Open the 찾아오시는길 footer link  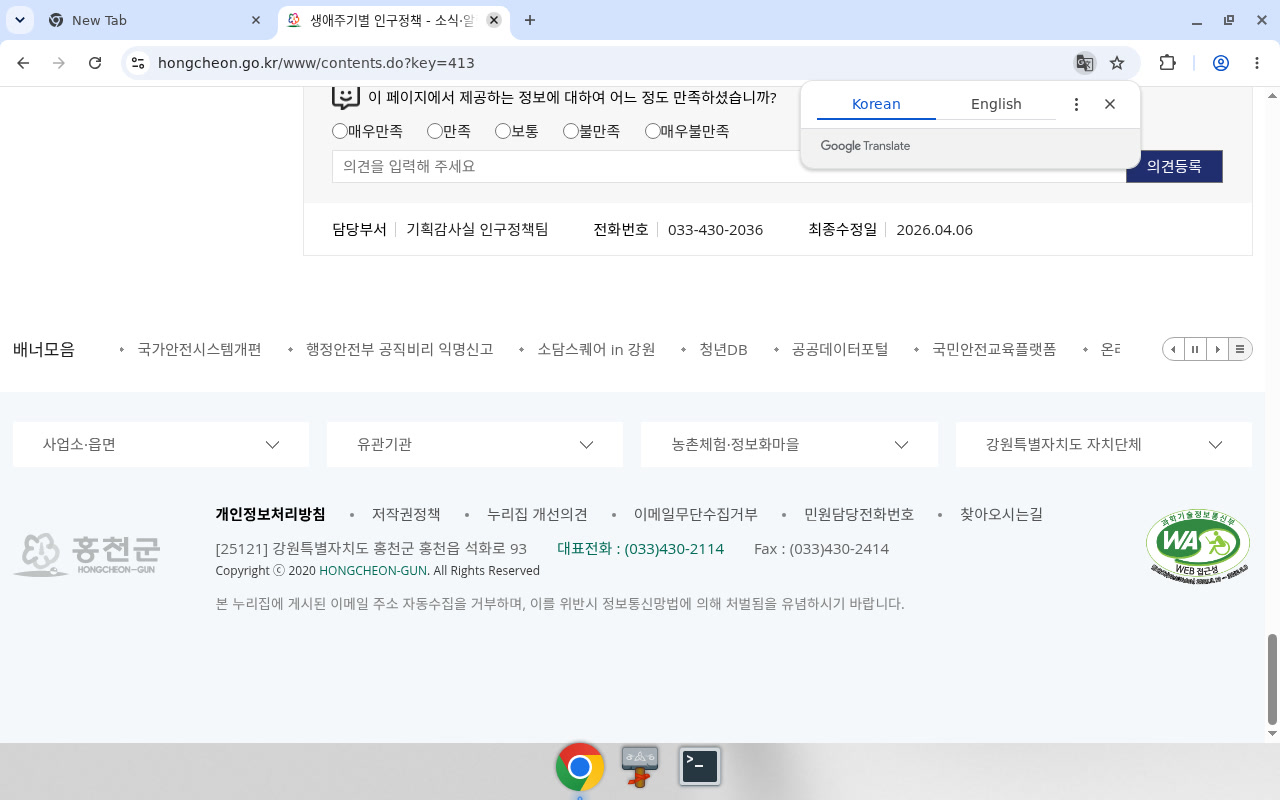point(1001,514)
